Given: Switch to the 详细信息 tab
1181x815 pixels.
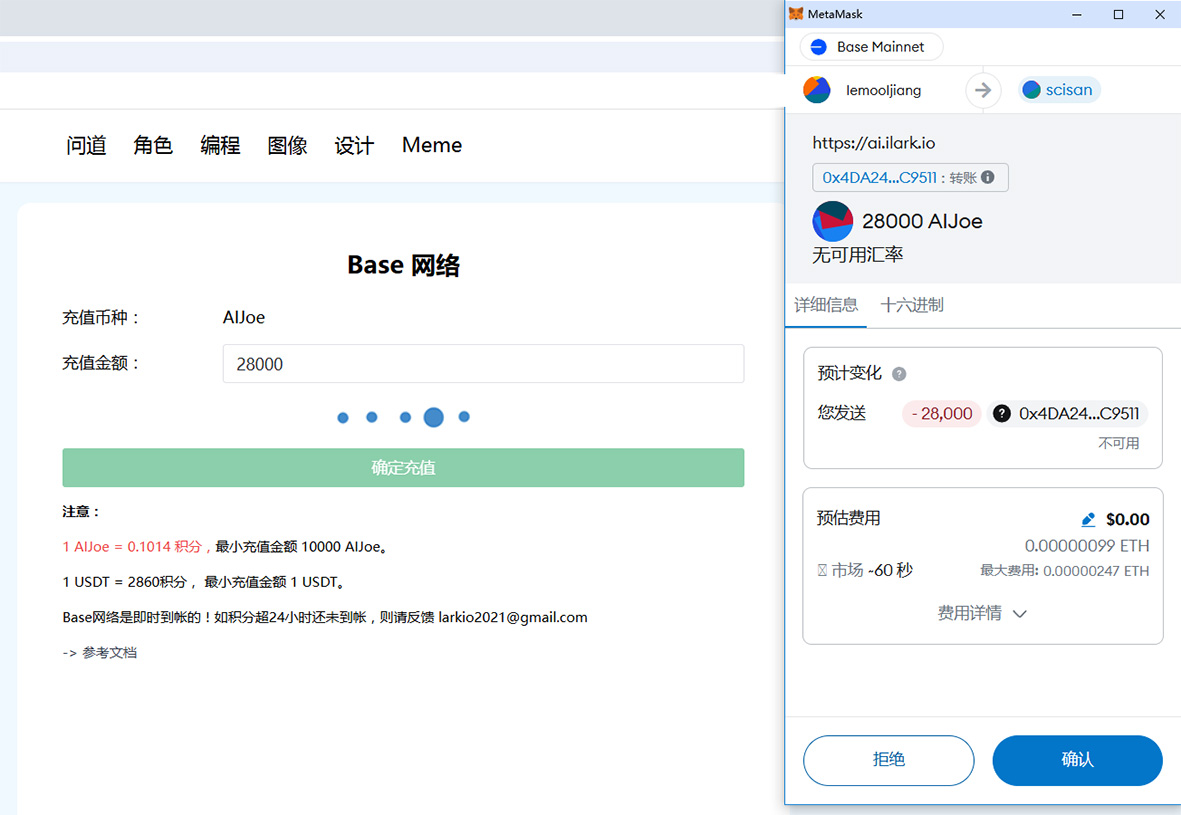Looking at the screenshot, I should tap(826, 305).
